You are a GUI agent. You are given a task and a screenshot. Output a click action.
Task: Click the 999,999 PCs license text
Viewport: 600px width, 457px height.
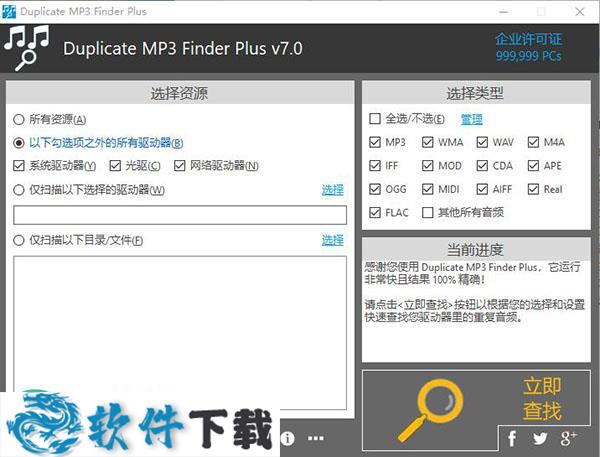tap(528, 56)
